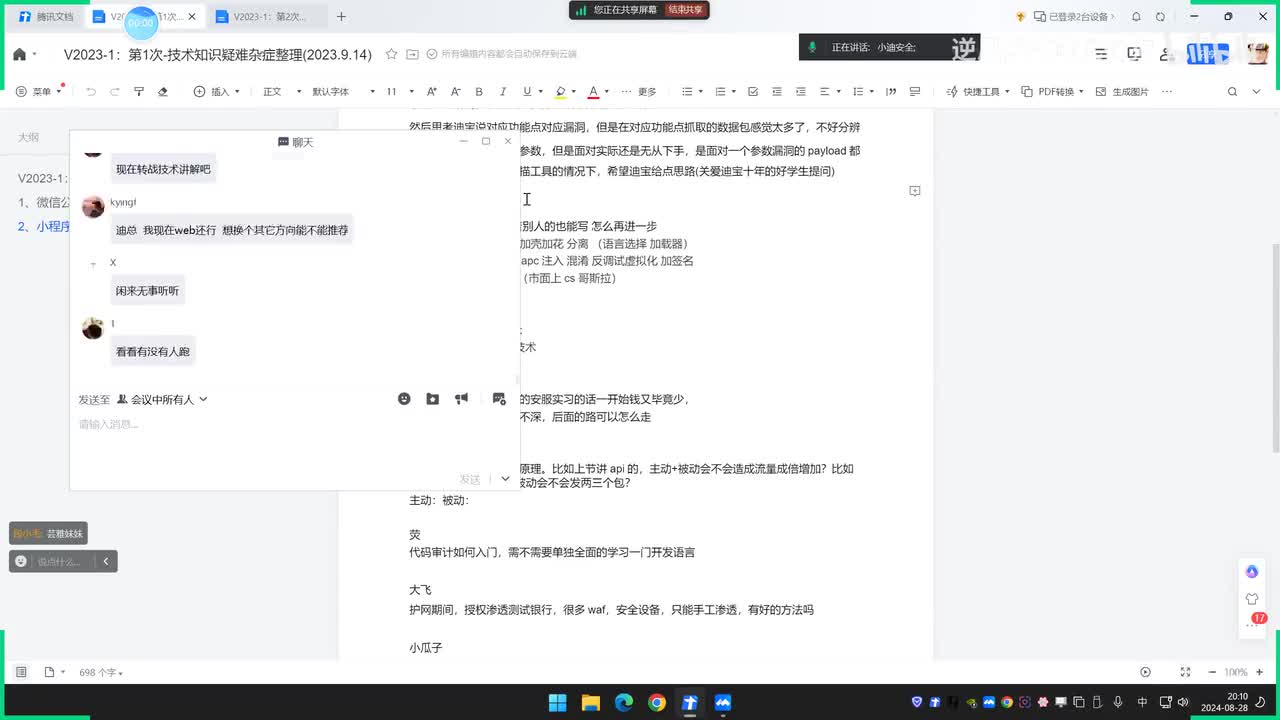This screenshot has height=720, width=1280.
Task: Open Google Chrome from taskbar
Action: [x=656, y=702]
